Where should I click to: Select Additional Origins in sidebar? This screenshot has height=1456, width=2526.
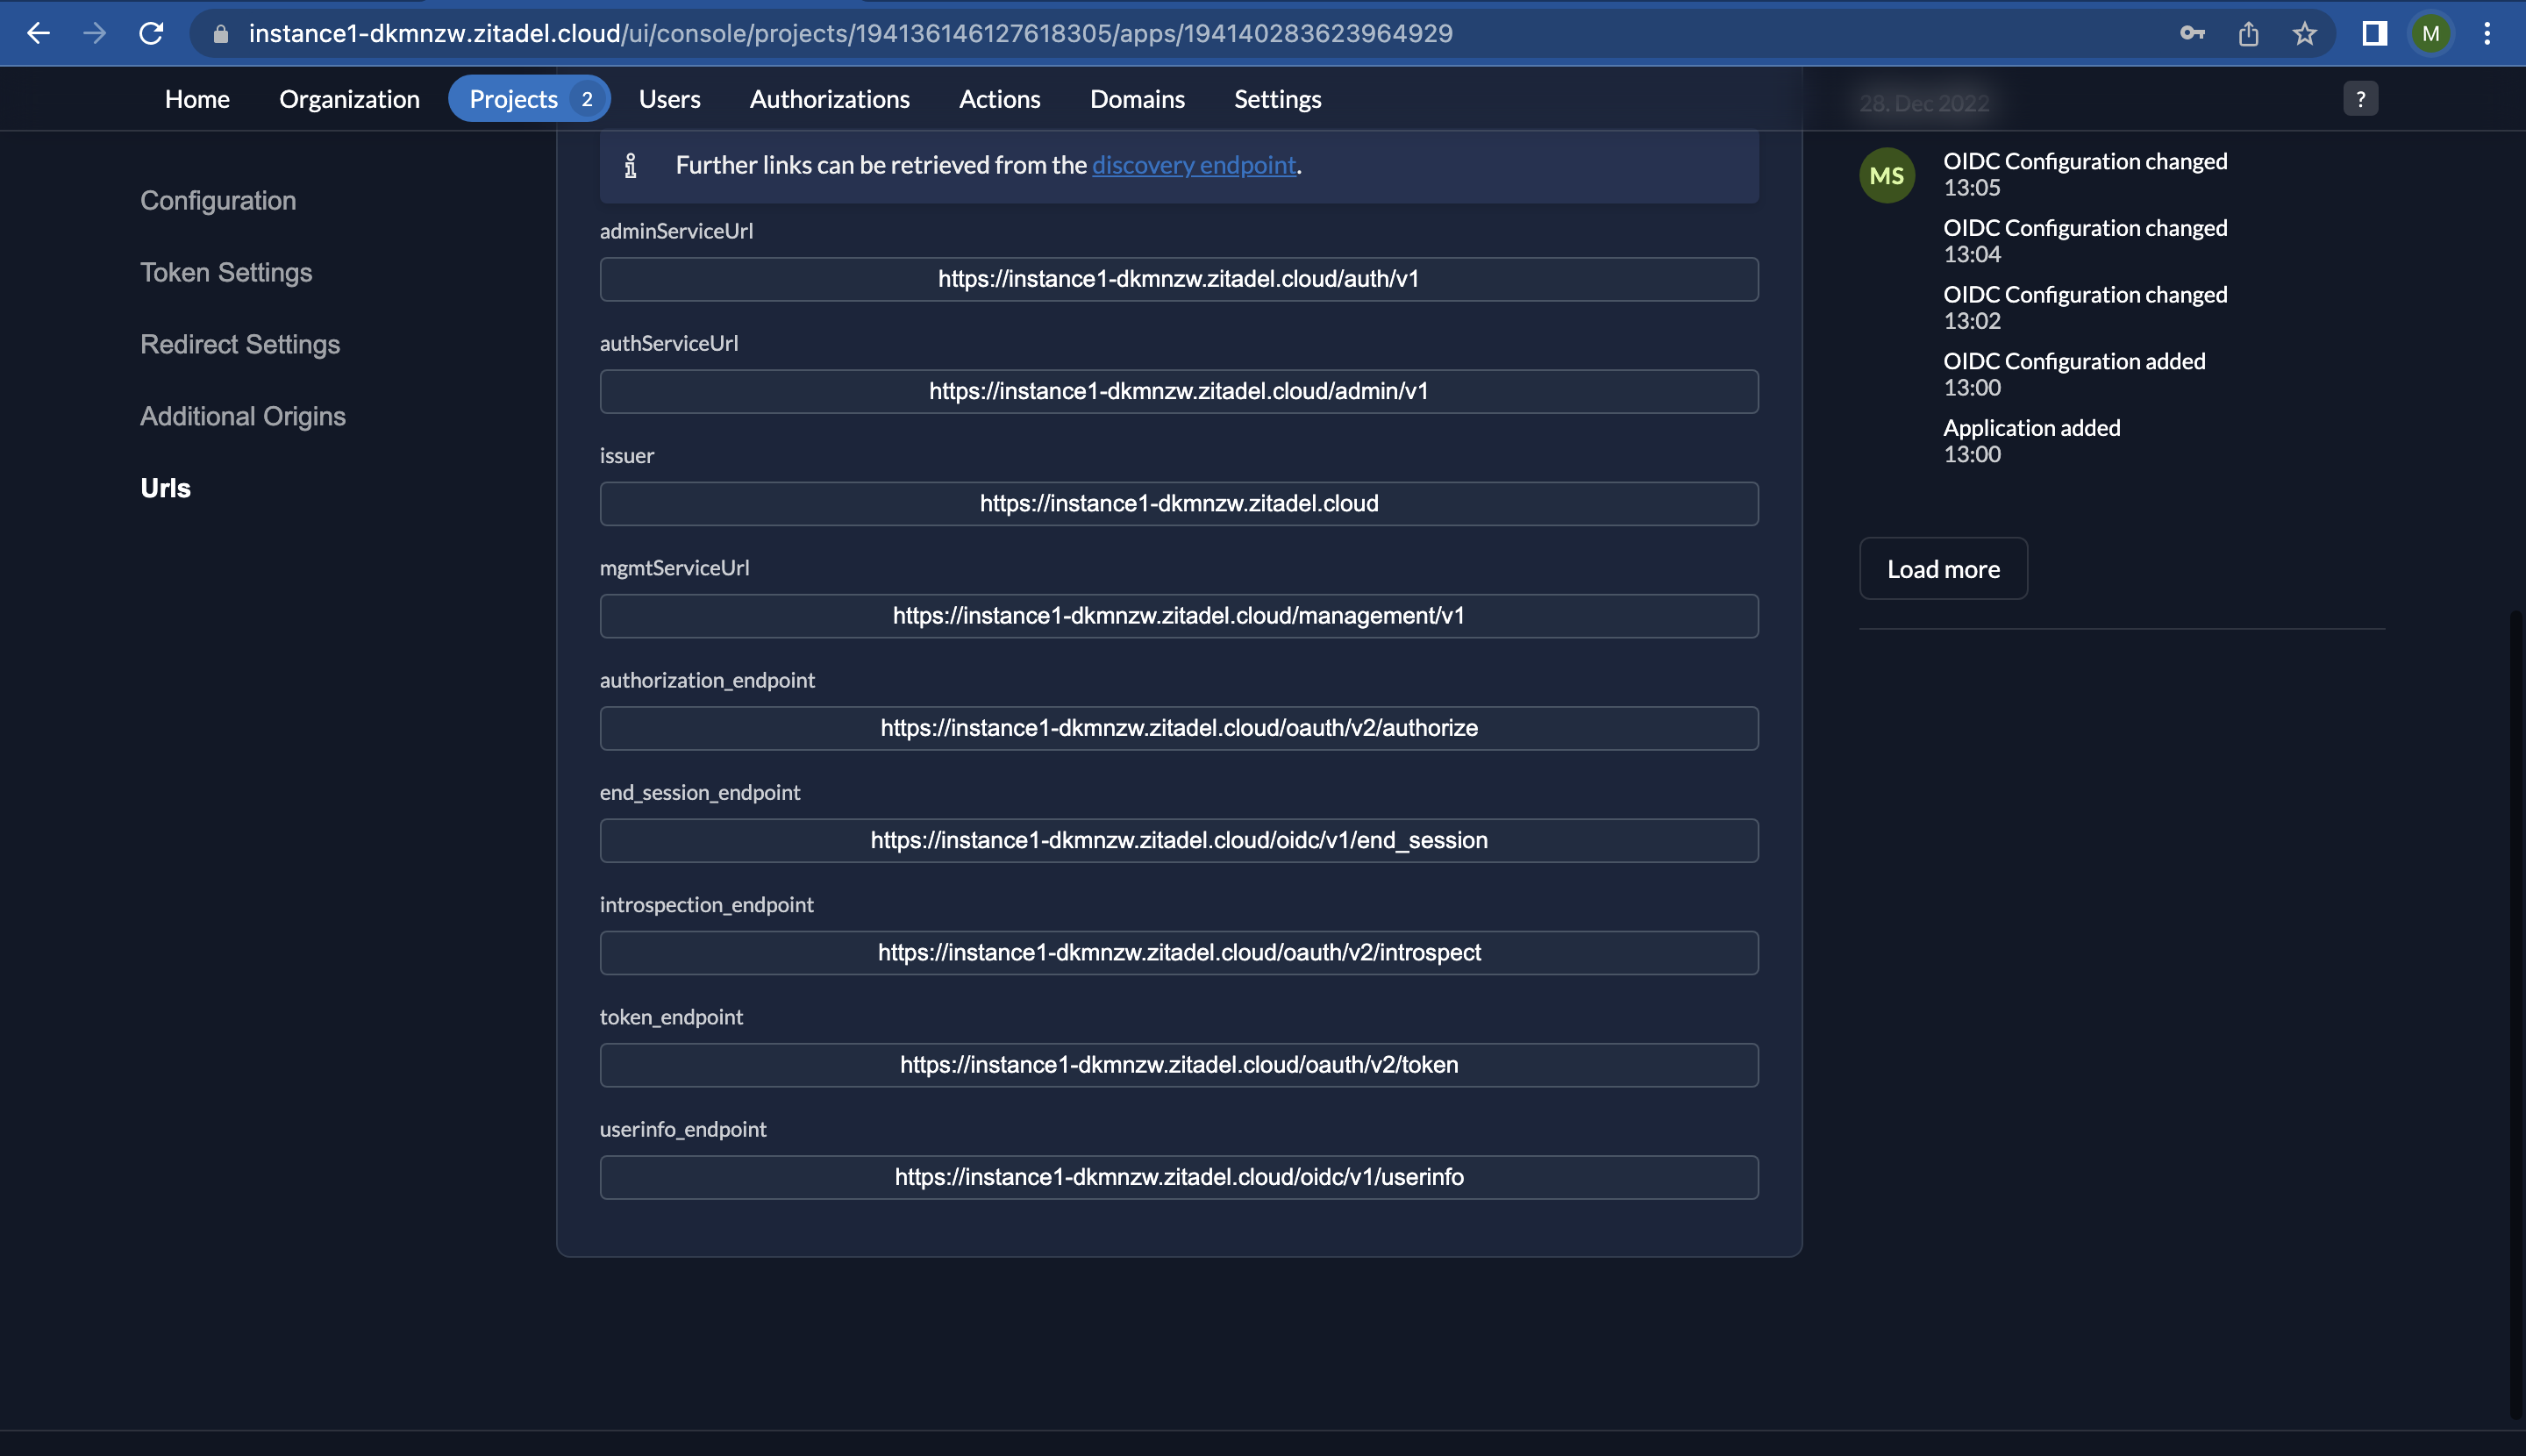pos(243,416)
